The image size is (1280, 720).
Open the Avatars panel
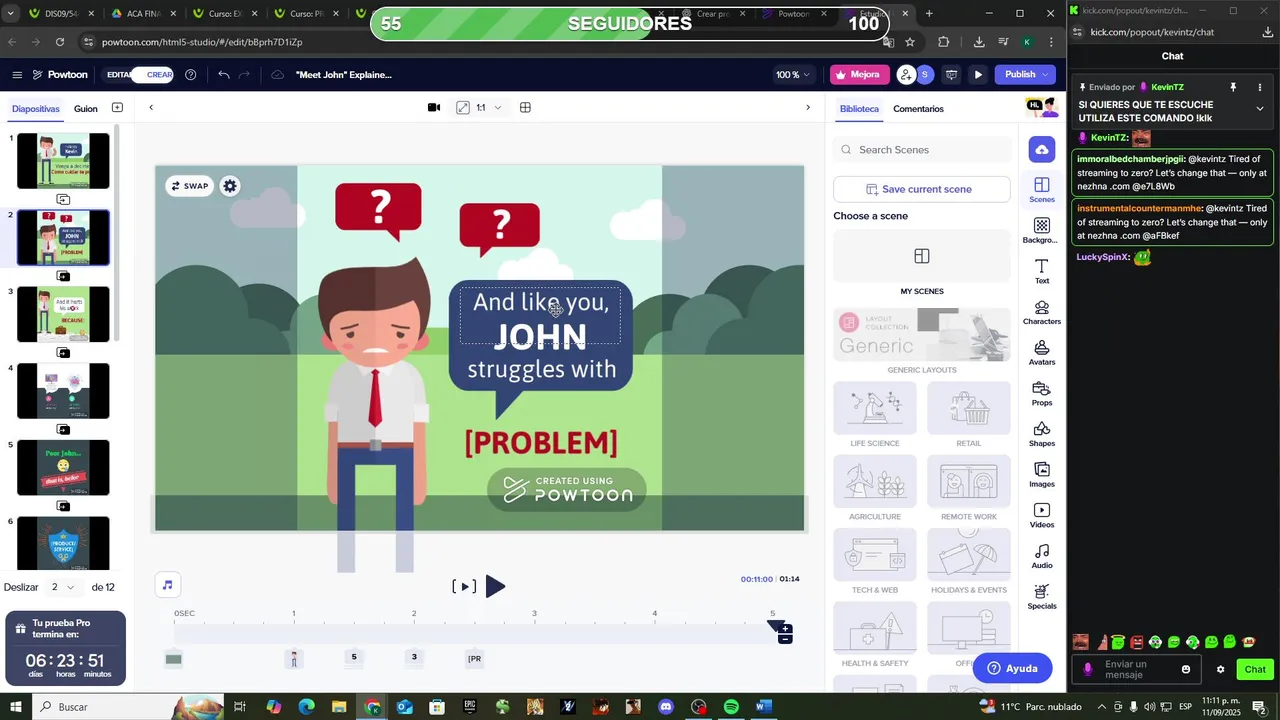(1041, 353)
